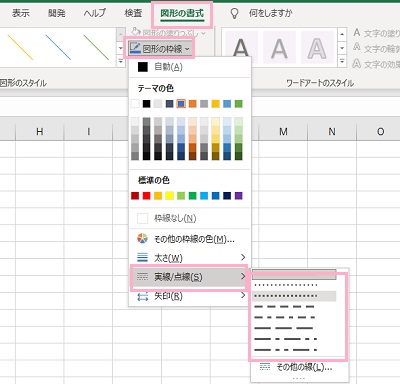Click the 何をしますか search box
This screenshot has height=384, width=400.
[x=270, y=13]
